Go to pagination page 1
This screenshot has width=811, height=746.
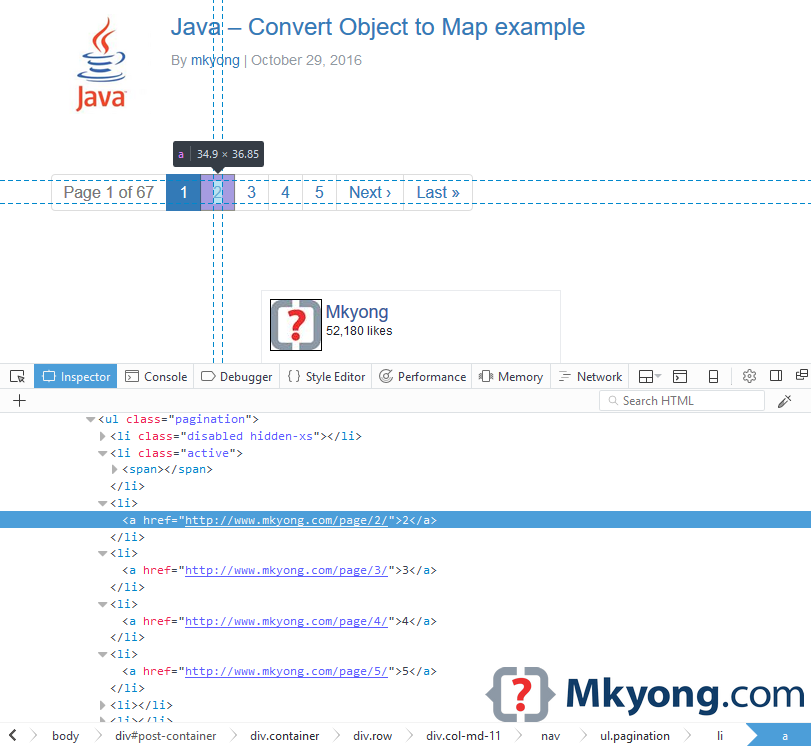click(183, 192)
